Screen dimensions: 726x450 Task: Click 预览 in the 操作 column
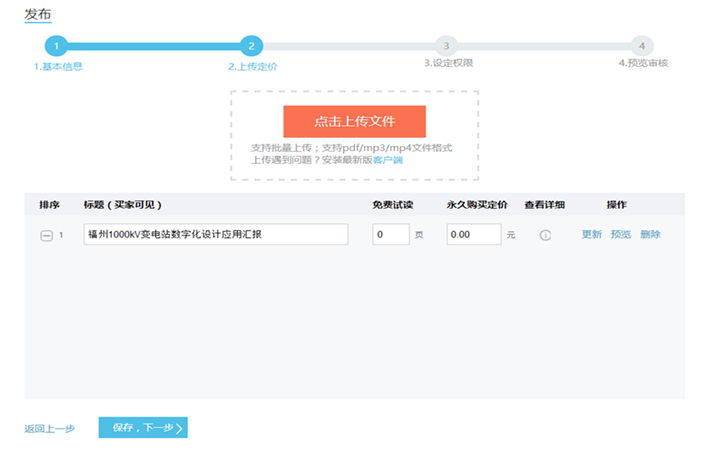pyautogui.click(x=621, y=234)
